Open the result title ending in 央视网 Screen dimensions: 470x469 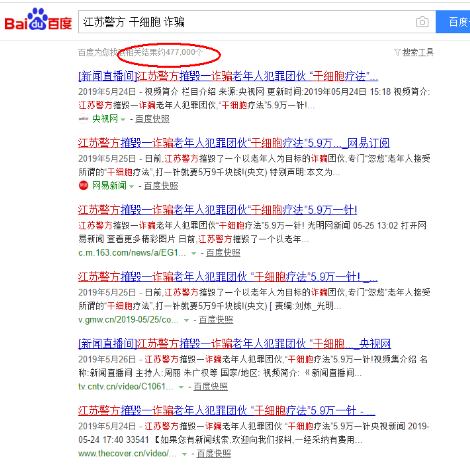point(234,343)
